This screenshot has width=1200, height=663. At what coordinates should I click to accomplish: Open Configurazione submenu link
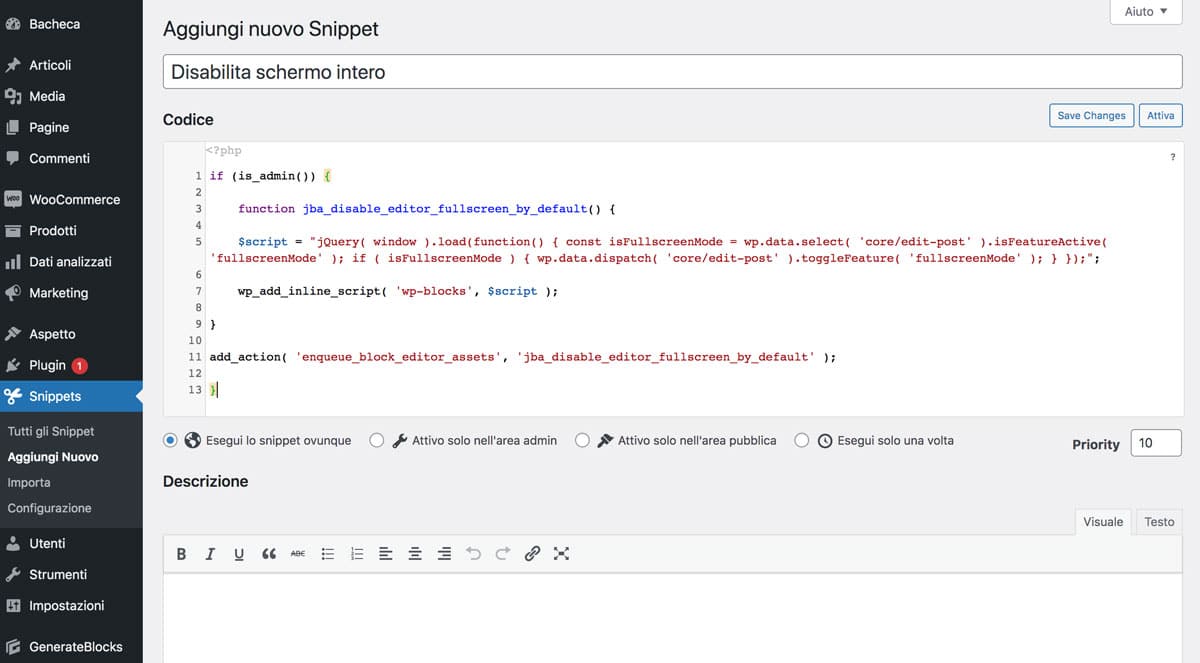[49, 508]
